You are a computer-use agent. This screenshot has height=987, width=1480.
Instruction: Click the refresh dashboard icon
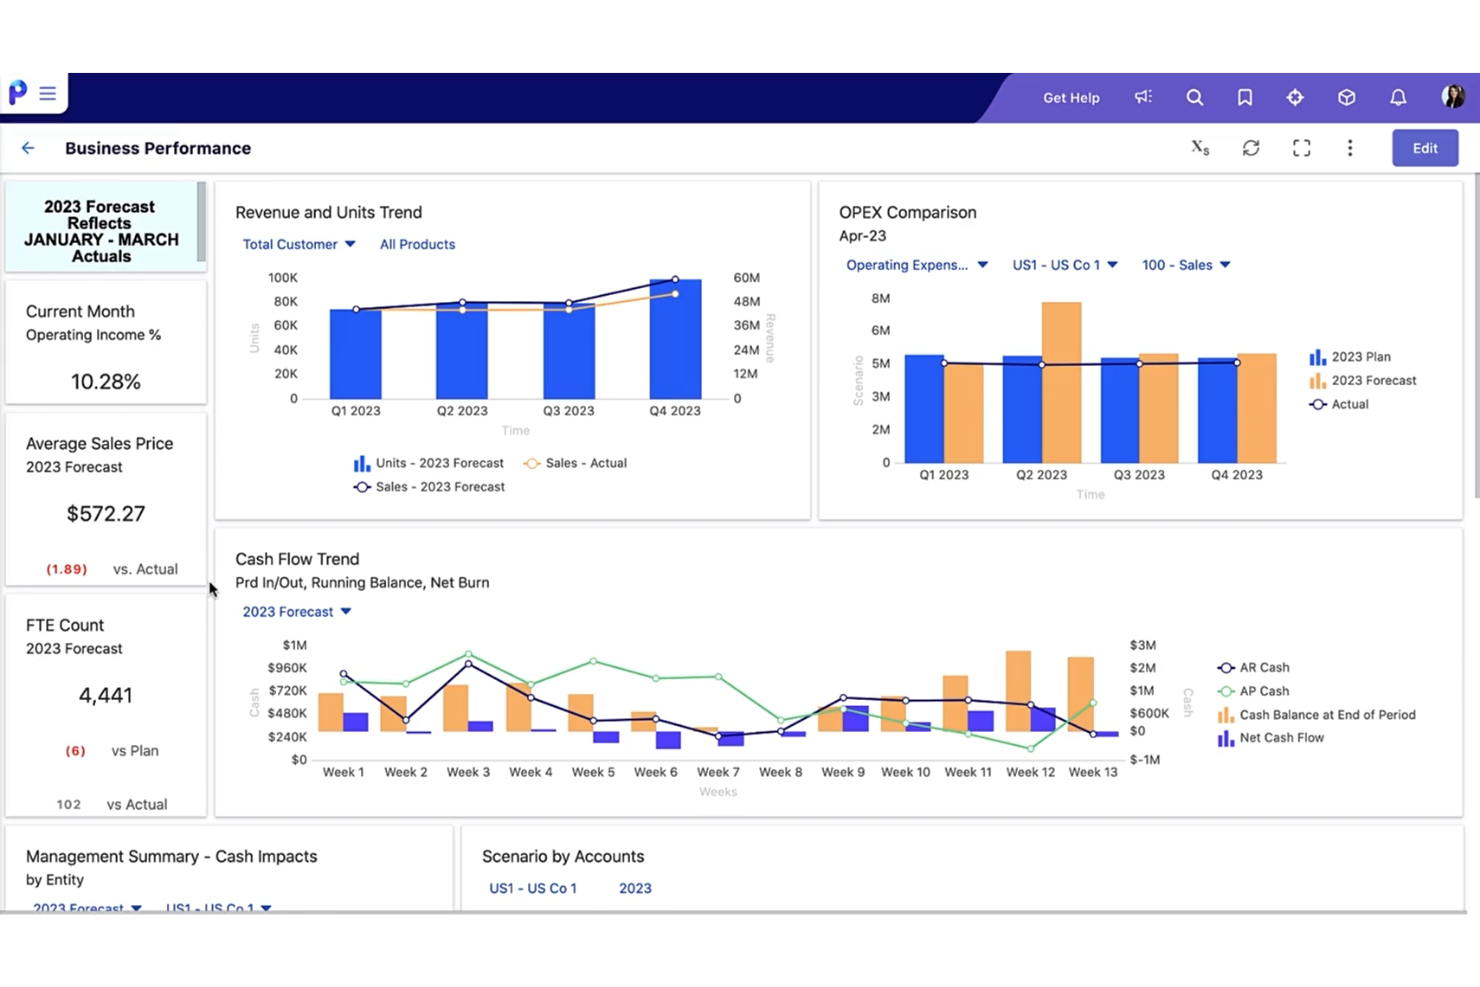click(1251, 148)
